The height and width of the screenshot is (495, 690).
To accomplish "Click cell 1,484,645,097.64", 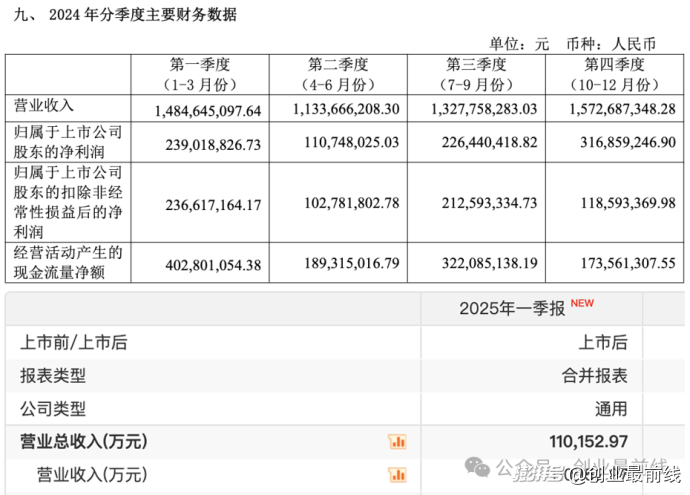I will pos(208,110).
